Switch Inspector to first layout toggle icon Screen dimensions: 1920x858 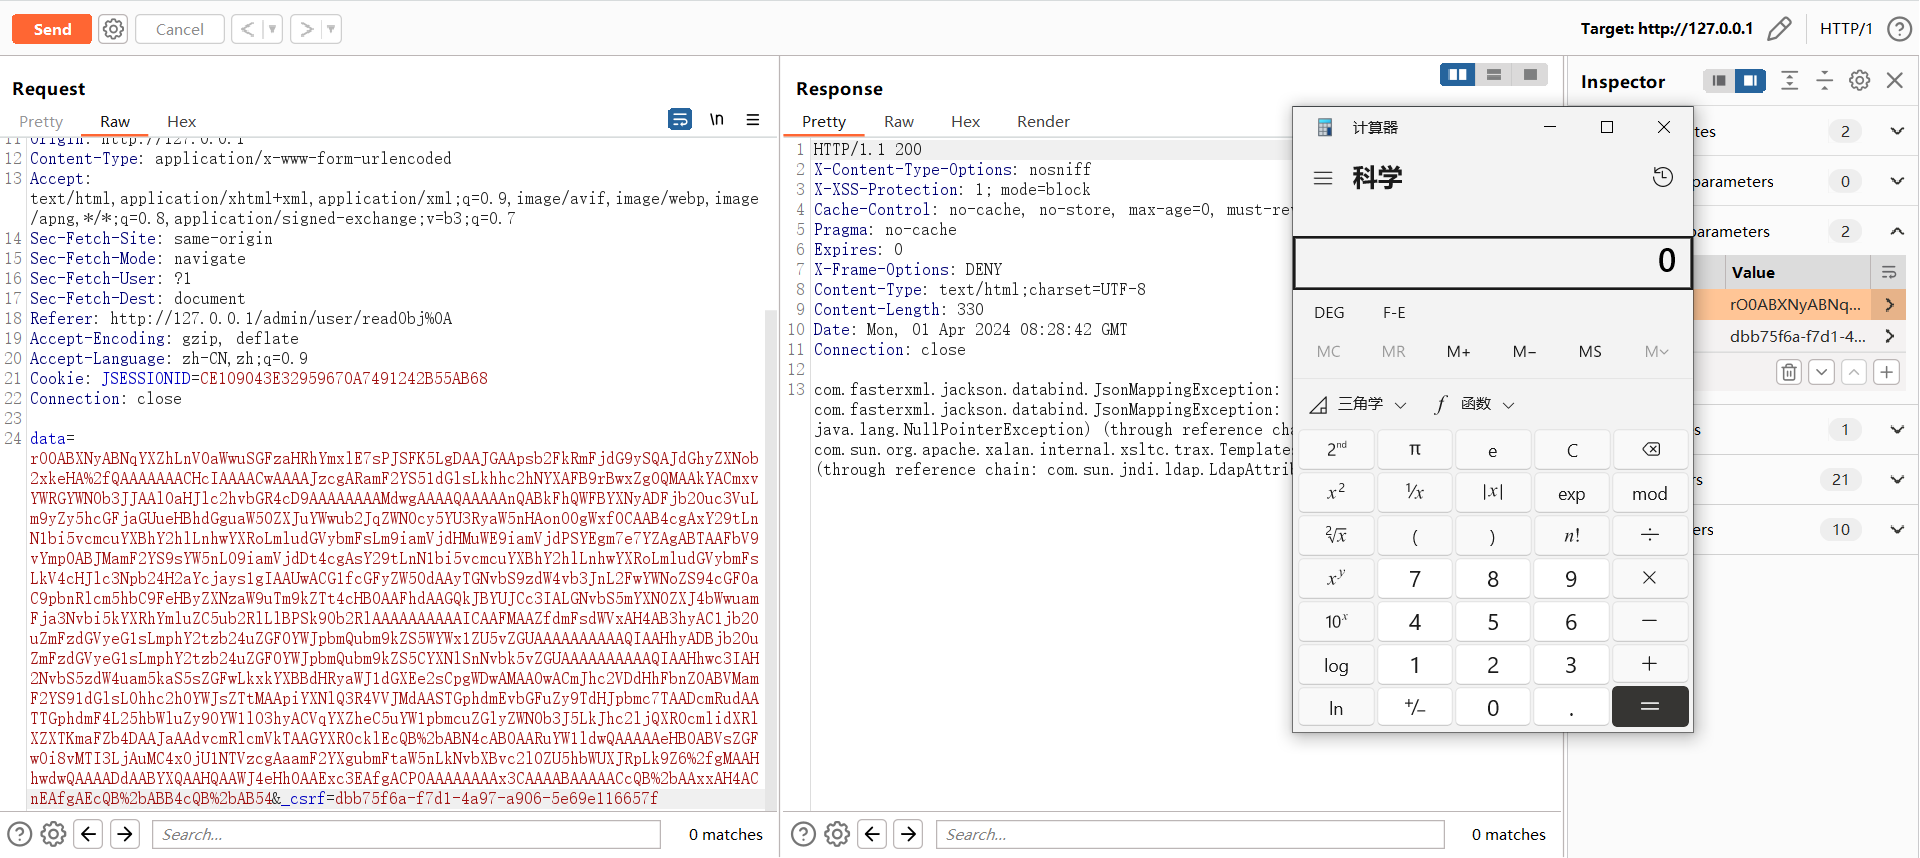click(1719, 80)
